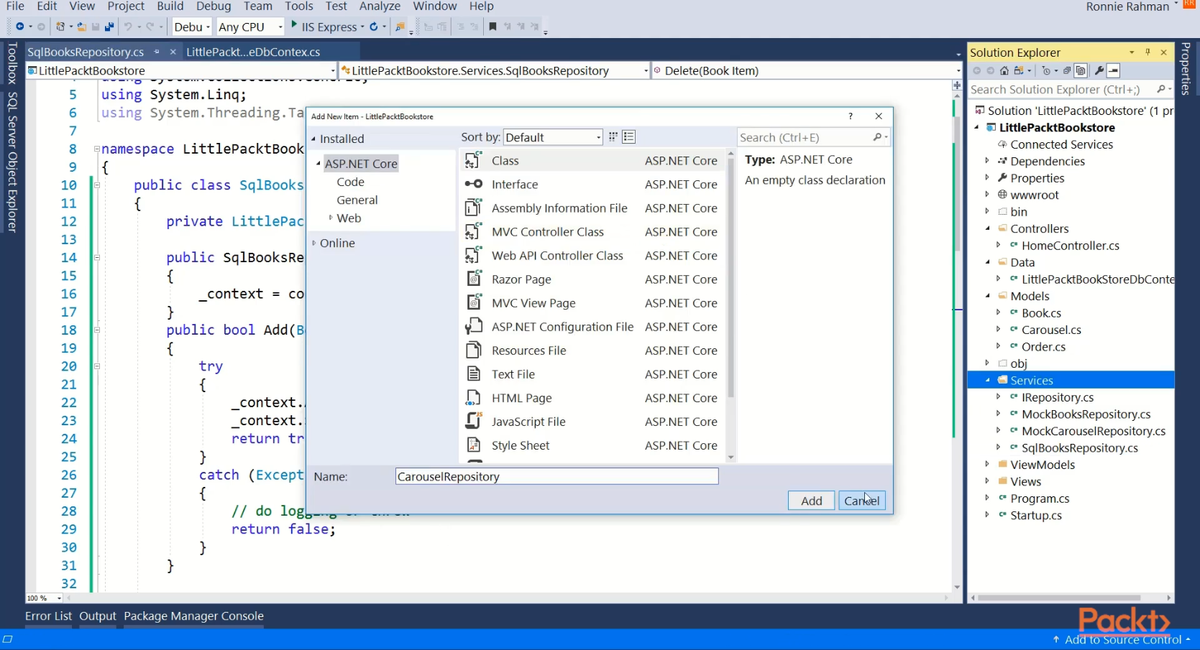Expand the Online templates node
Screen dimensions: 1200x650
[313, 243]
